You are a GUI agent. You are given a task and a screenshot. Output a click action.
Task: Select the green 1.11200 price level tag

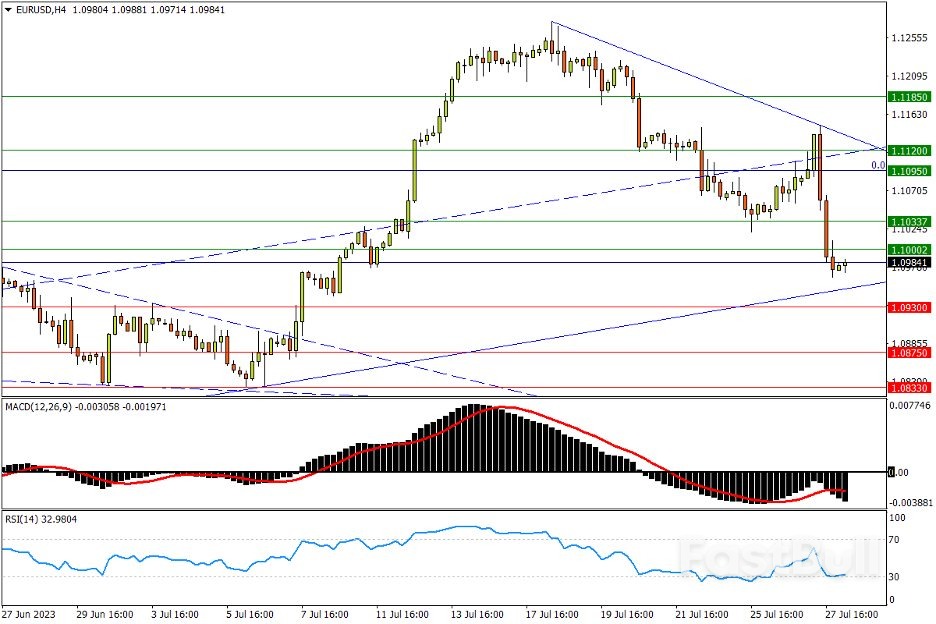909,150
